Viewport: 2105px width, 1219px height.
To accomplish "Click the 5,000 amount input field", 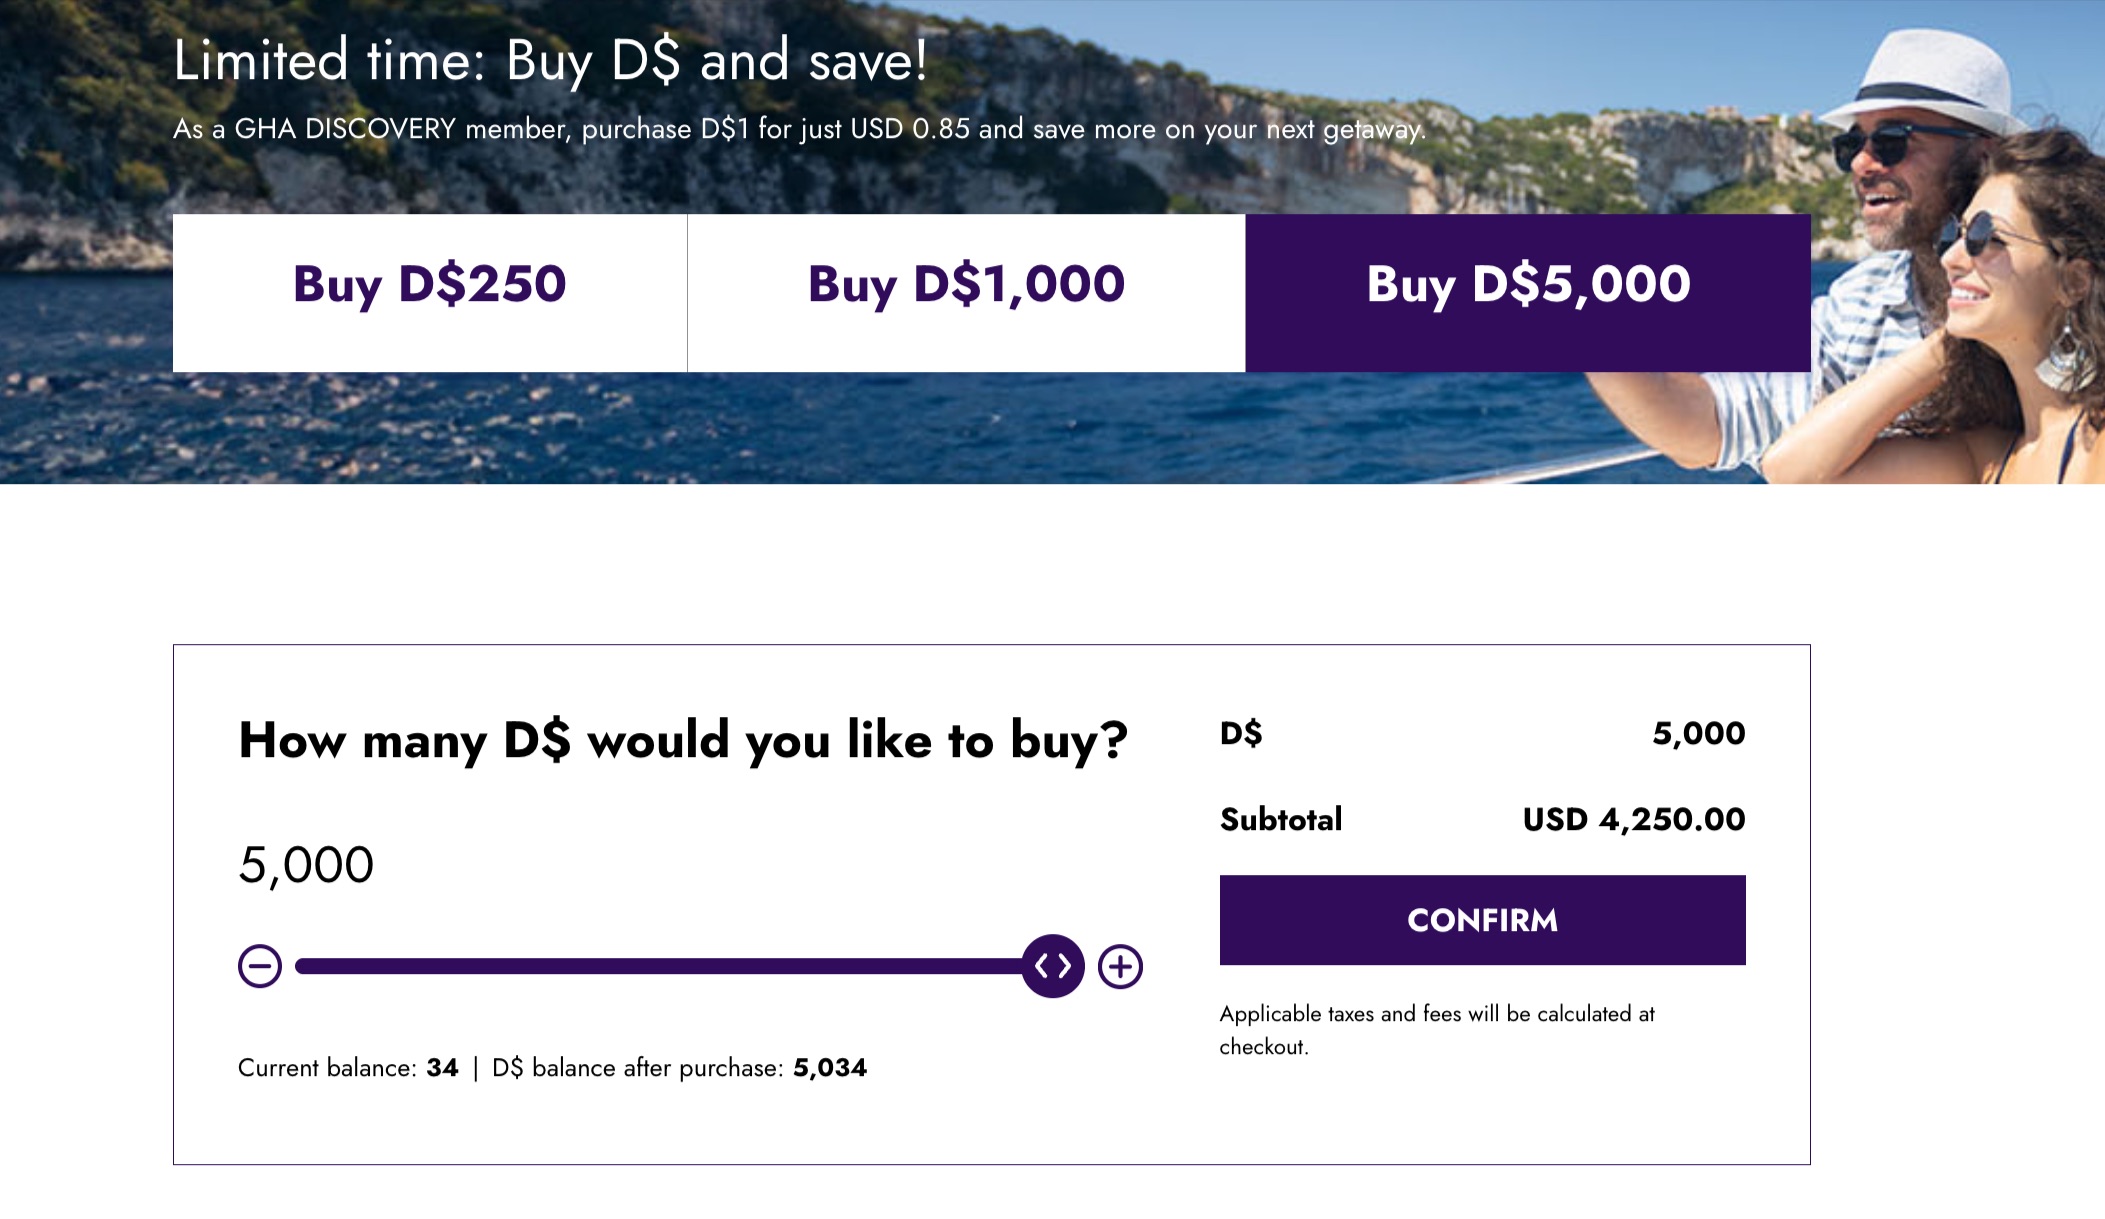I will pos(305,865).
